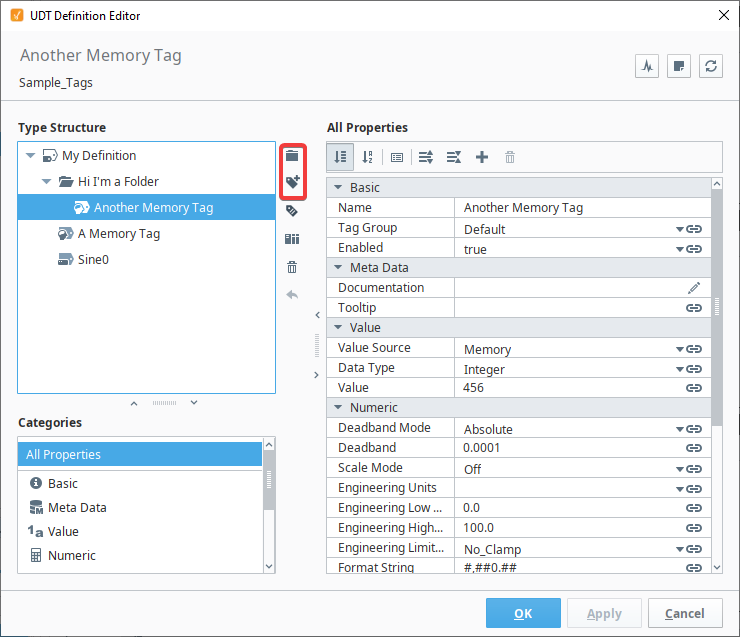Click the diagnostics waveform icon at top right
The width and height of the screenshot is (740, 637).
click(647, 66)
